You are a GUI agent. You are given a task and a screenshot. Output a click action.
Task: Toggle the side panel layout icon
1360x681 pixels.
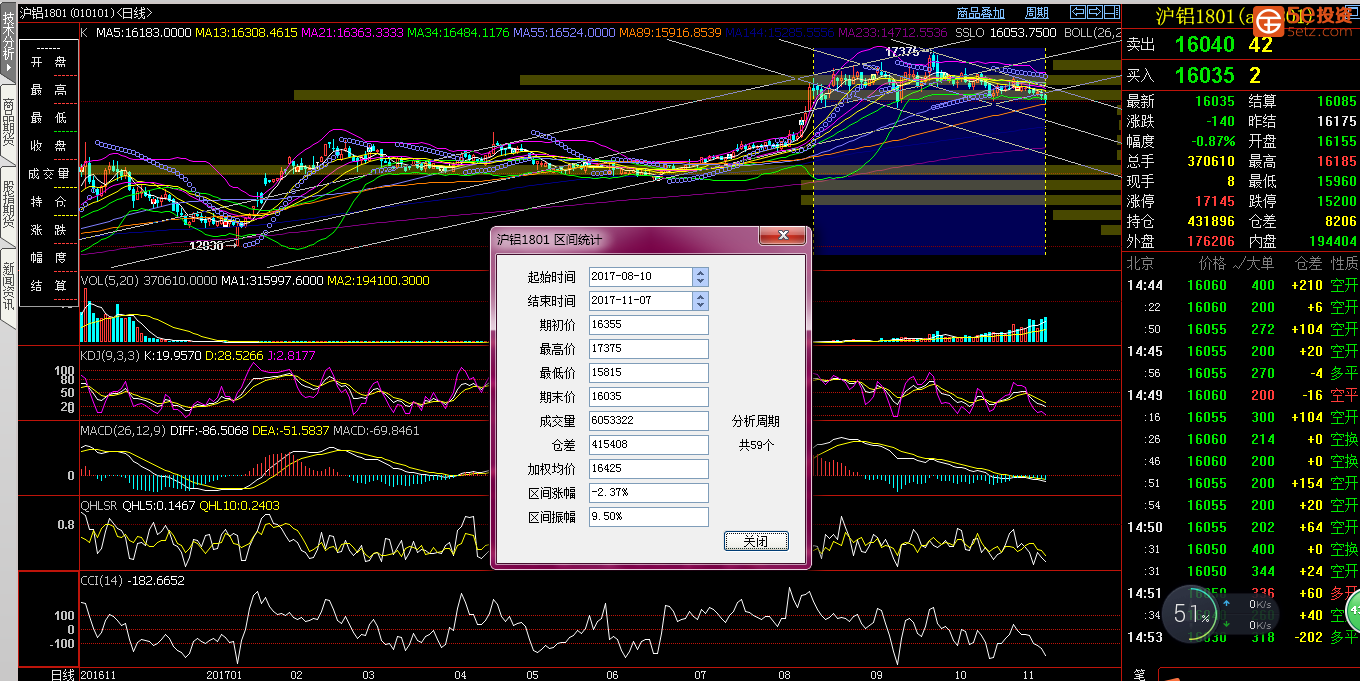point(1112,12)
